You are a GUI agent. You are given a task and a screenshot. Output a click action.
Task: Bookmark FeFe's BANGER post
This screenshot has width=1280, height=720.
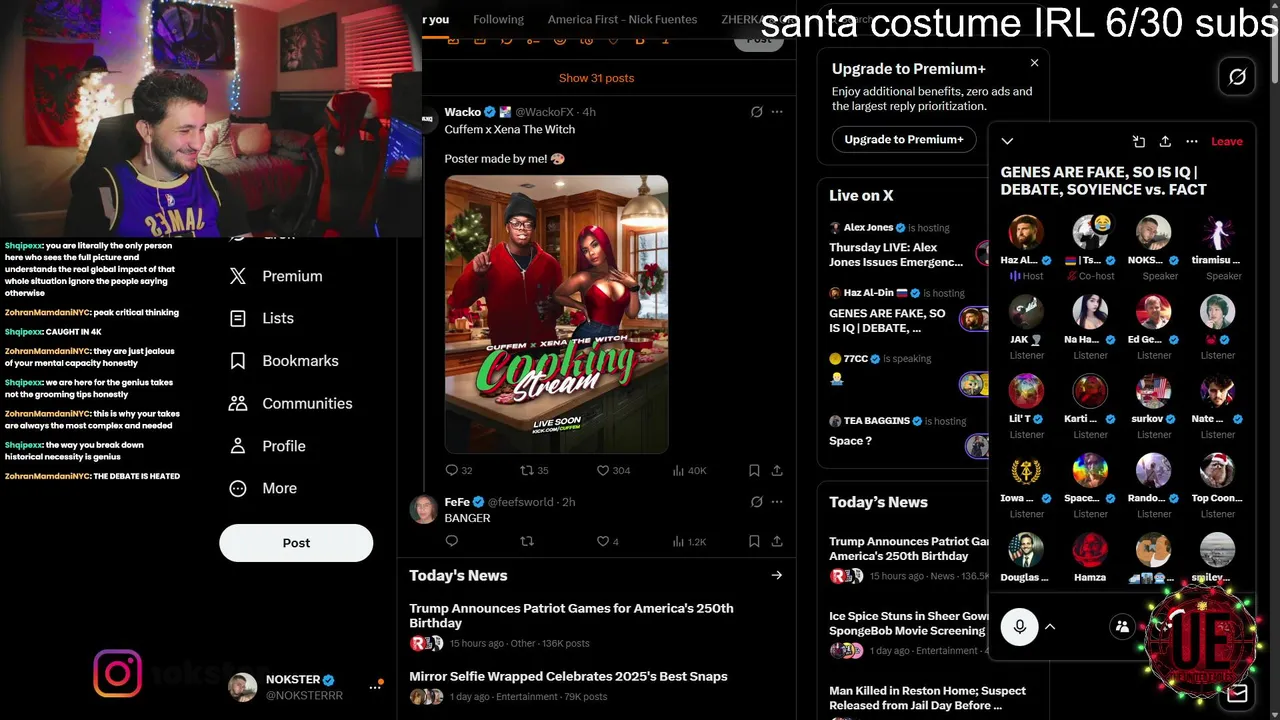754,541
